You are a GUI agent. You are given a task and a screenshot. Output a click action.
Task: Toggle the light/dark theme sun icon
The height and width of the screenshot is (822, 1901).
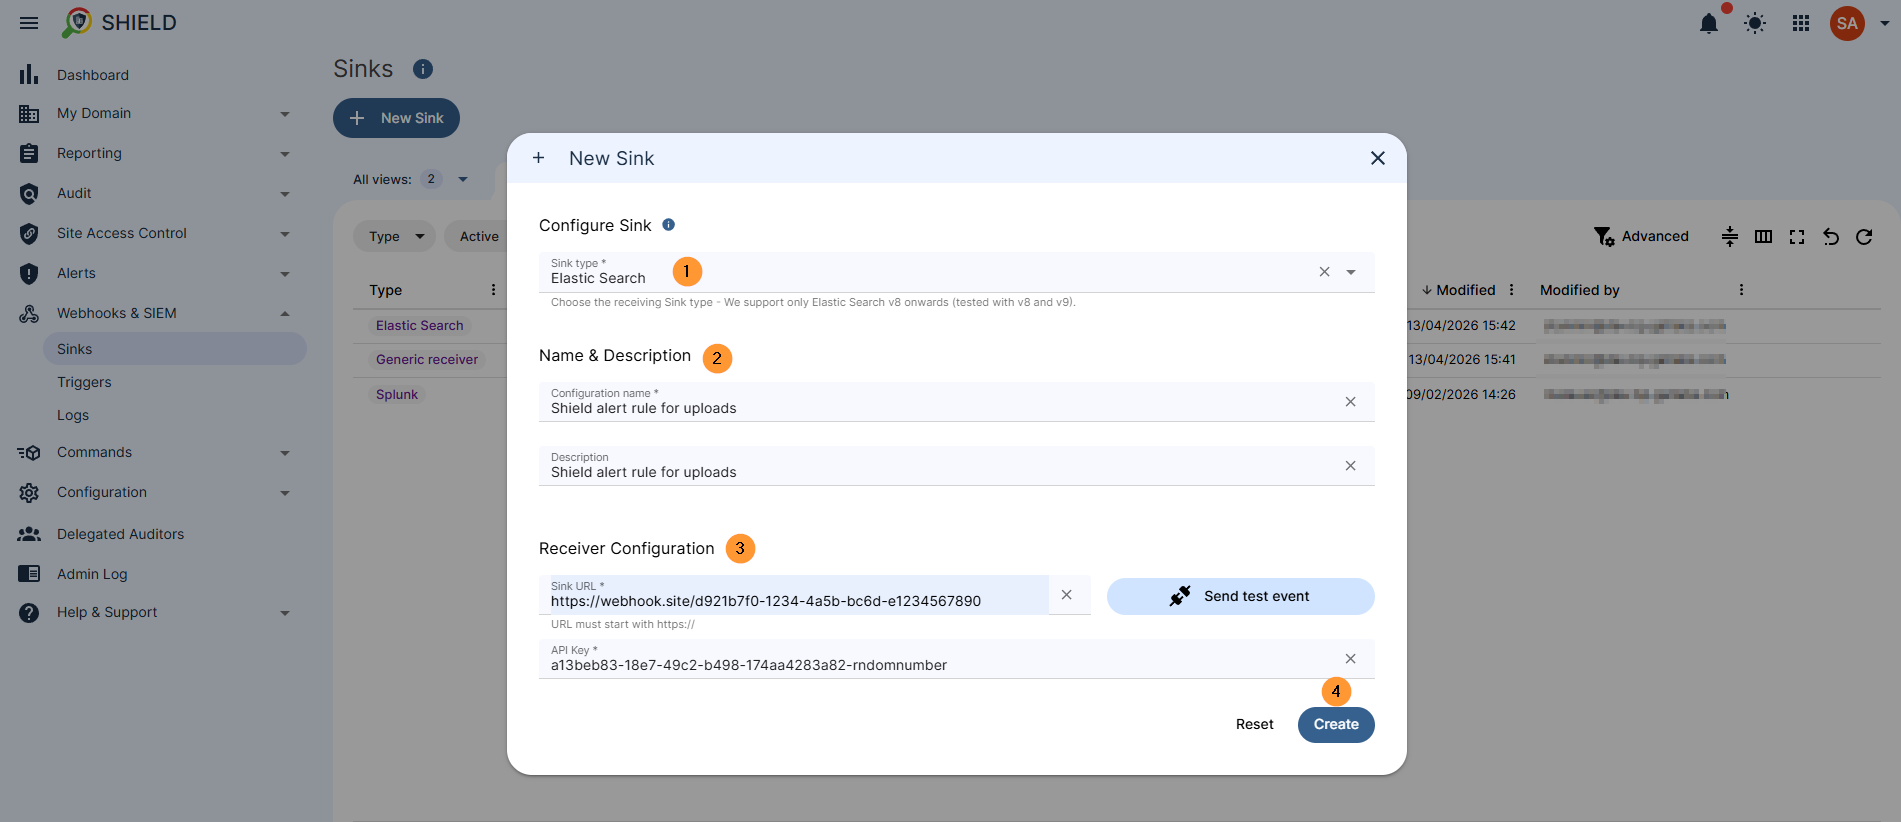[x=1755, y=23]
